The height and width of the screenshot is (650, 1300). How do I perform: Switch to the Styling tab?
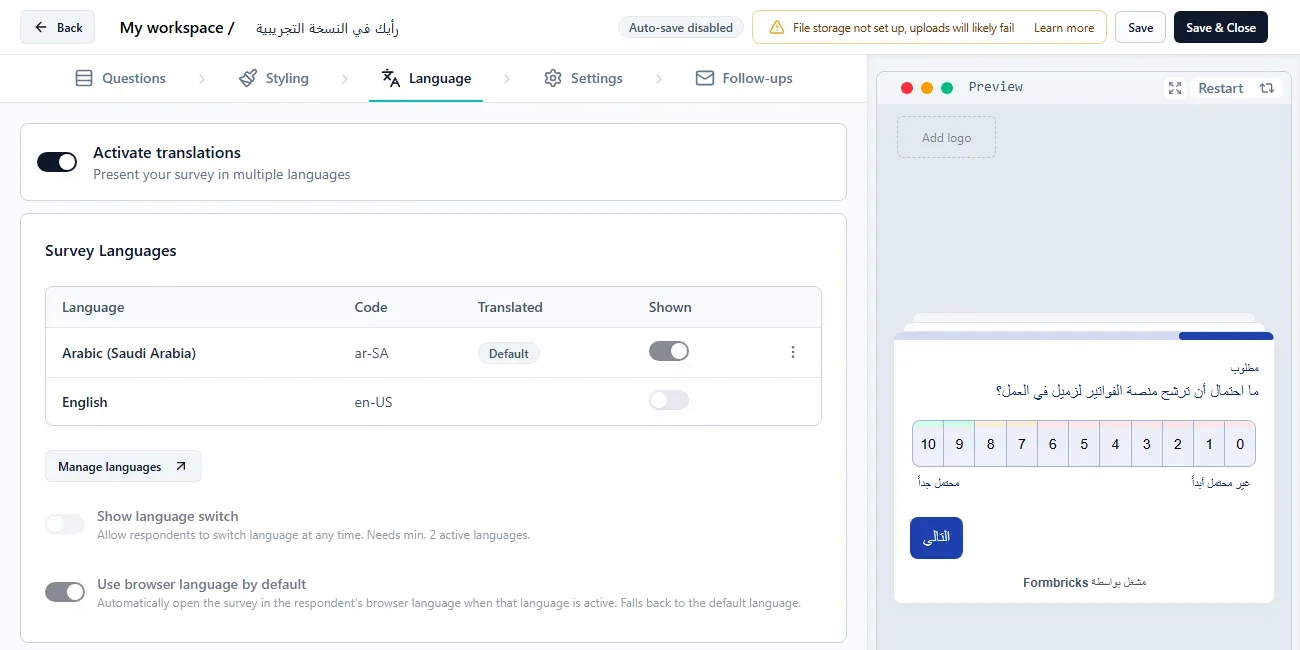point(274,78)
